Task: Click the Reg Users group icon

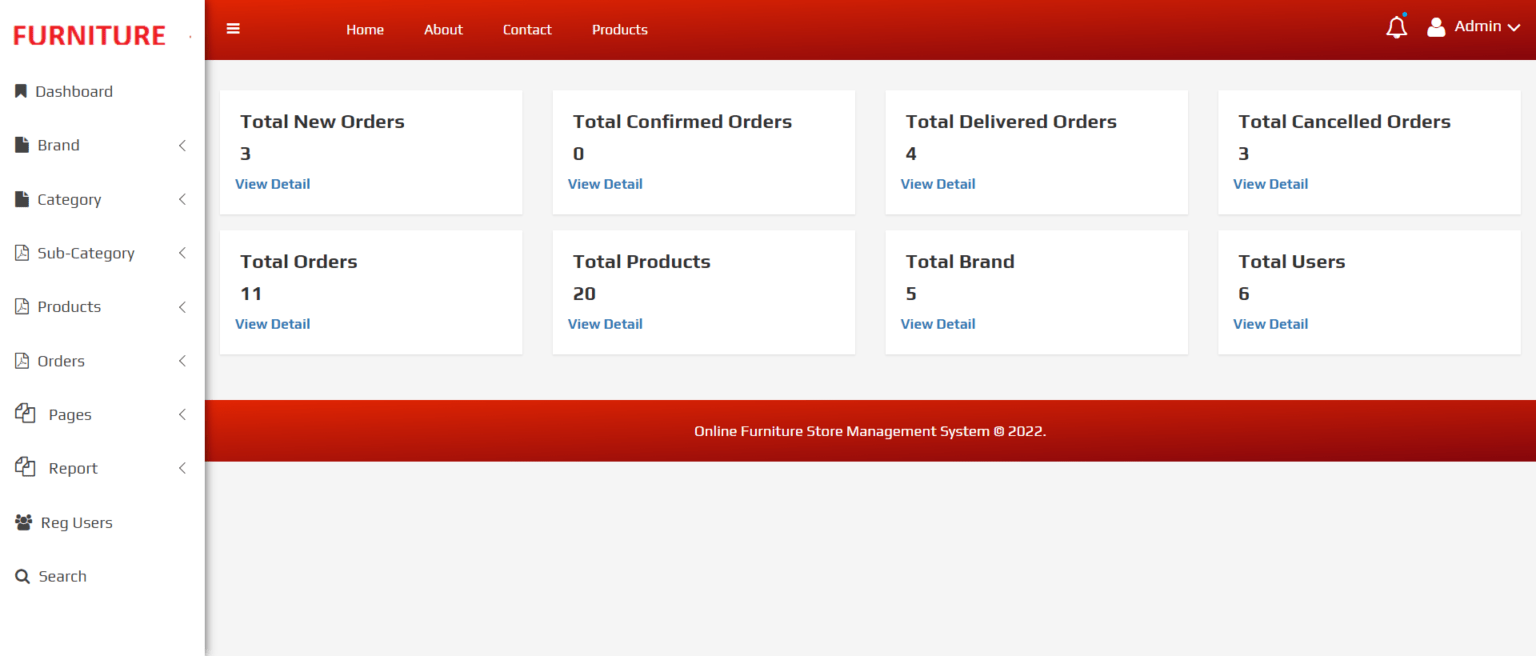Action: coord(21,522)
